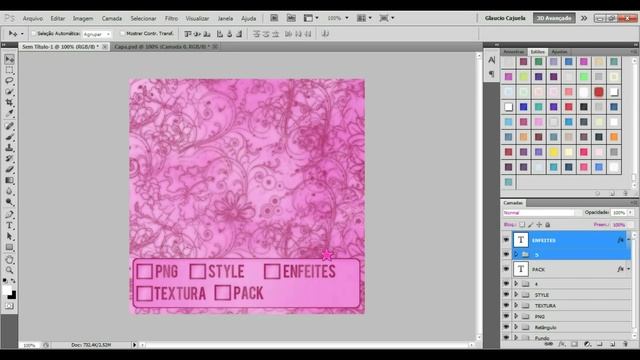The width and height of the screenshot is (640, 360).
Task: Select the Crop tool
Action: (x=9, y=102)
